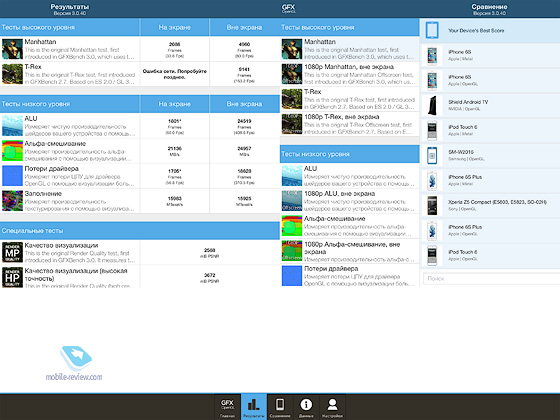Select the 1080p T-Rex, вне экрана thumbnail
560x420 pixels.
pyautogui.click(x=292, y=124)
